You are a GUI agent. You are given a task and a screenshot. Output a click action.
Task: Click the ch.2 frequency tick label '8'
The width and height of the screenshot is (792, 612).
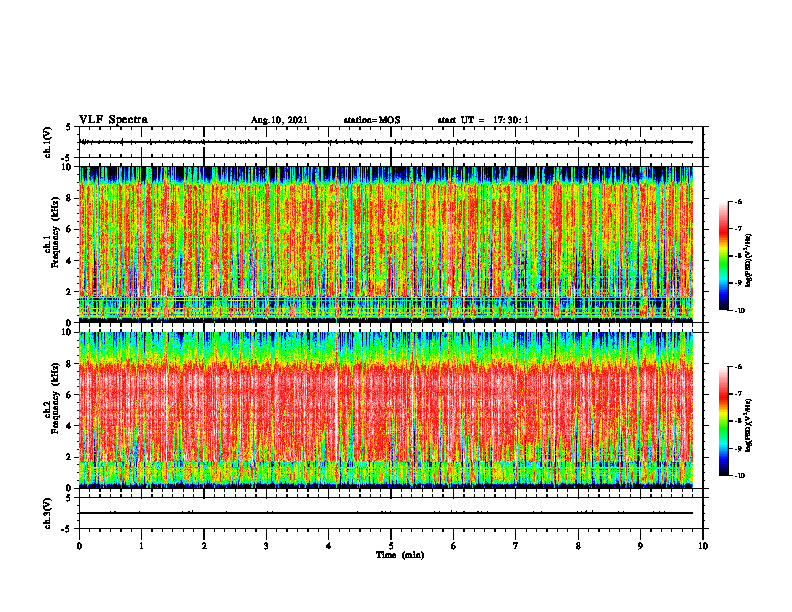70,364
